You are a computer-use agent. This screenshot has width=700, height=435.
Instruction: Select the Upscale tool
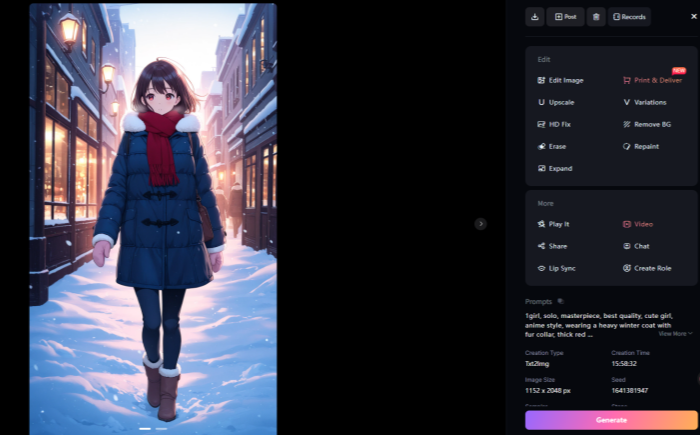pyautogui.click(x=555, y=102)
